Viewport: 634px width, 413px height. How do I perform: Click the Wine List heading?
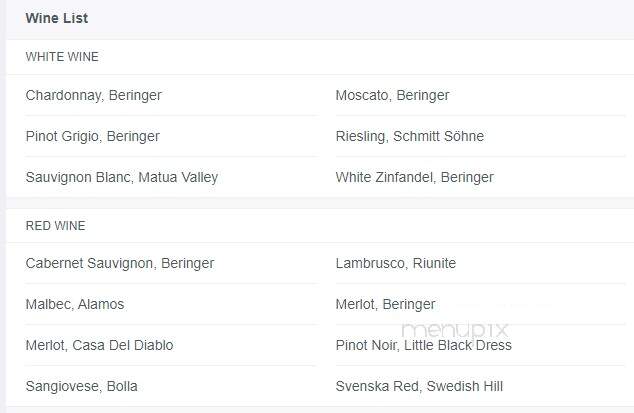point(57,18)
